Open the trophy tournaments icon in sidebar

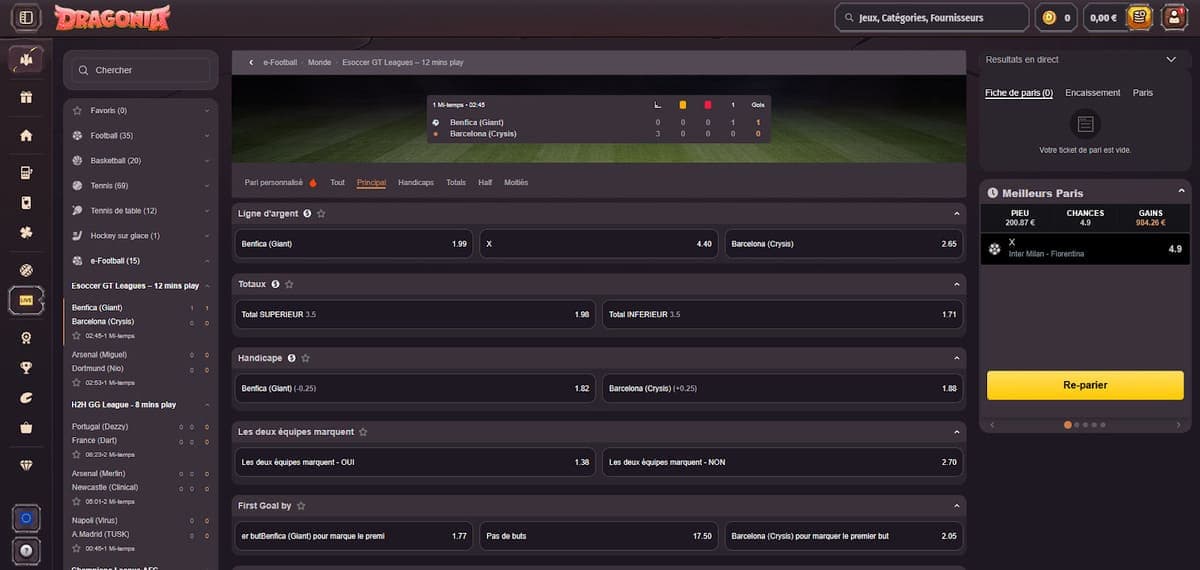[26, 367]
